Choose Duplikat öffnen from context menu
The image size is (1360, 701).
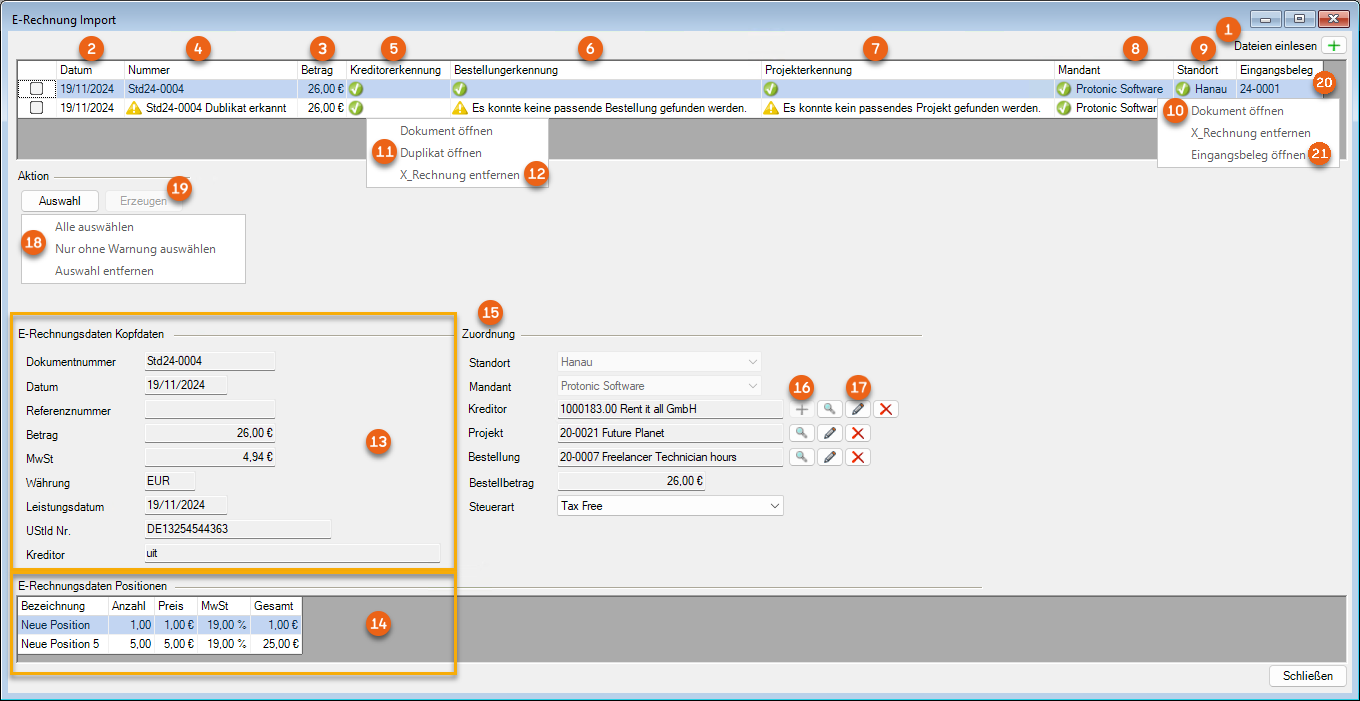440,153
